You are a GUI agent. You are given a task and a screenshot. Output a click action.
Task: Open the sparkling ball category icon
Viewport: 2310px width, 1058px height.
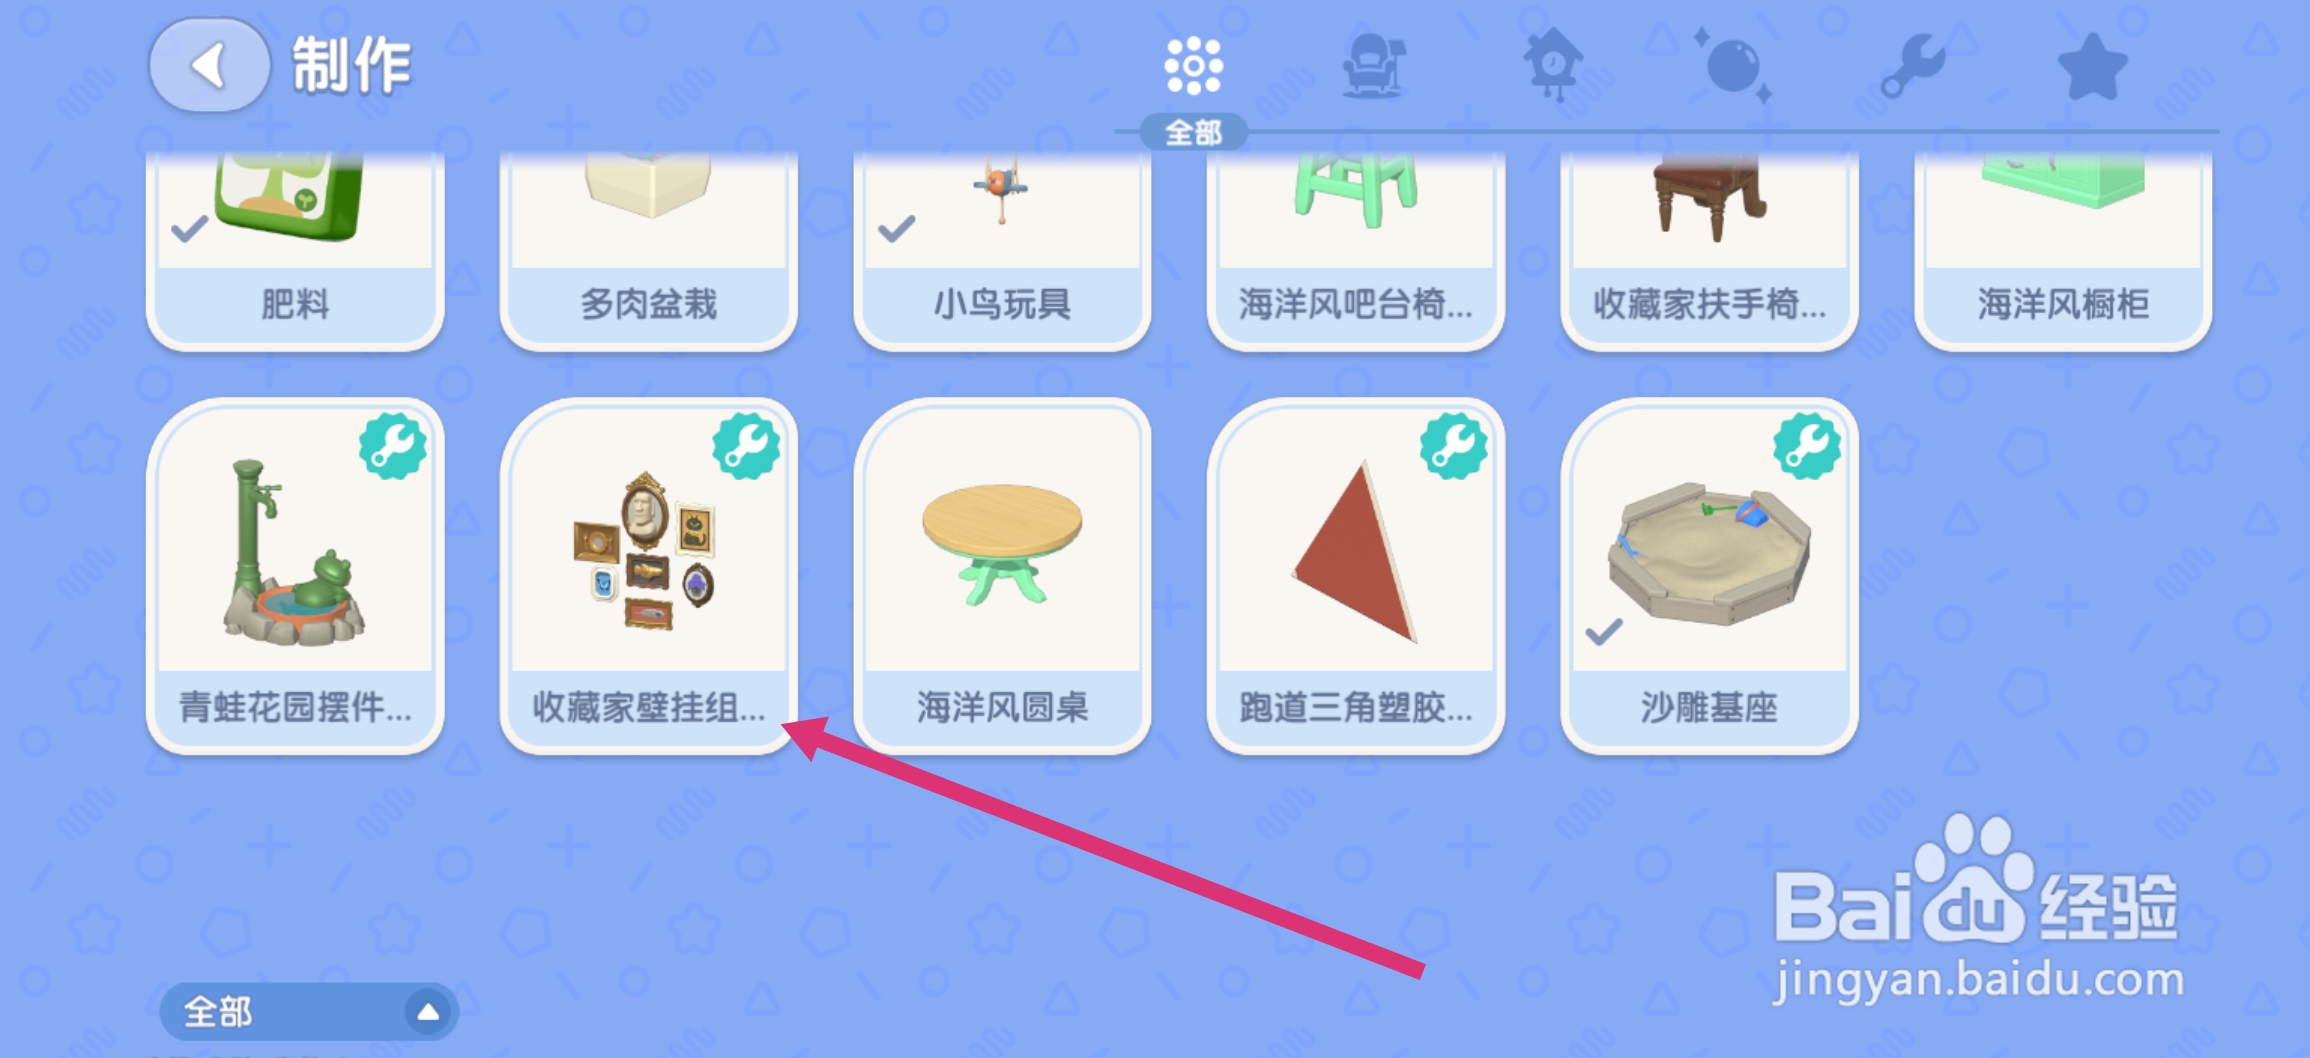[1733, 66]
